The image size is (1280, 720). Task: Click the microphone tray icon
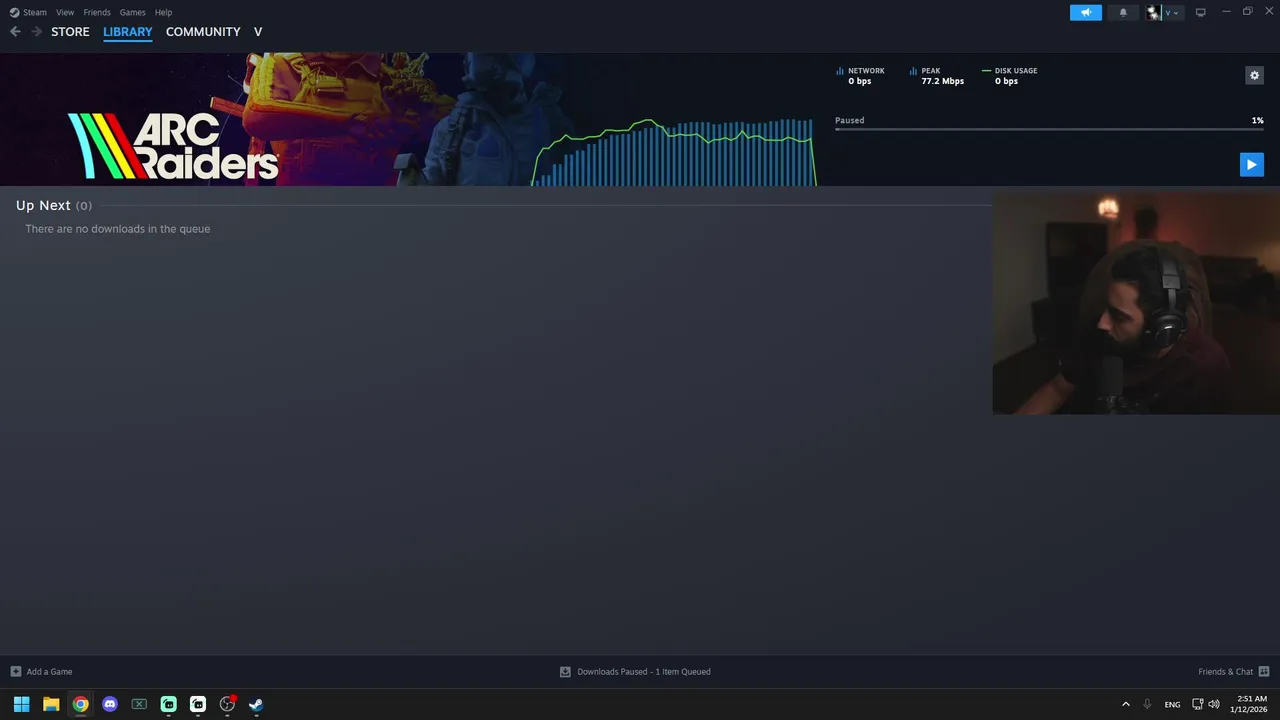(1147, 704)
